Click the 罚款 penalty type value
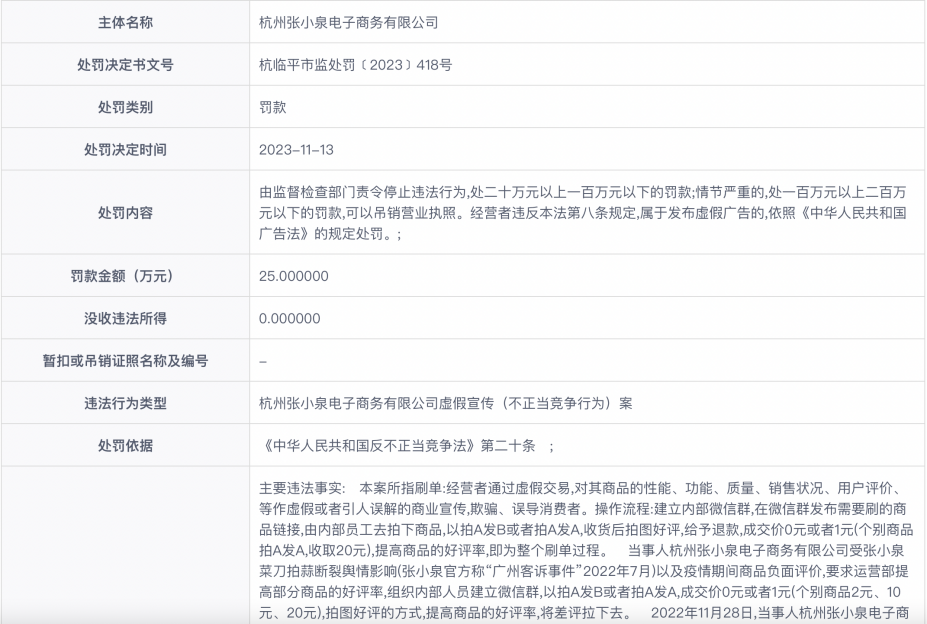Screen dimensions: 927x624 point(271,107)
